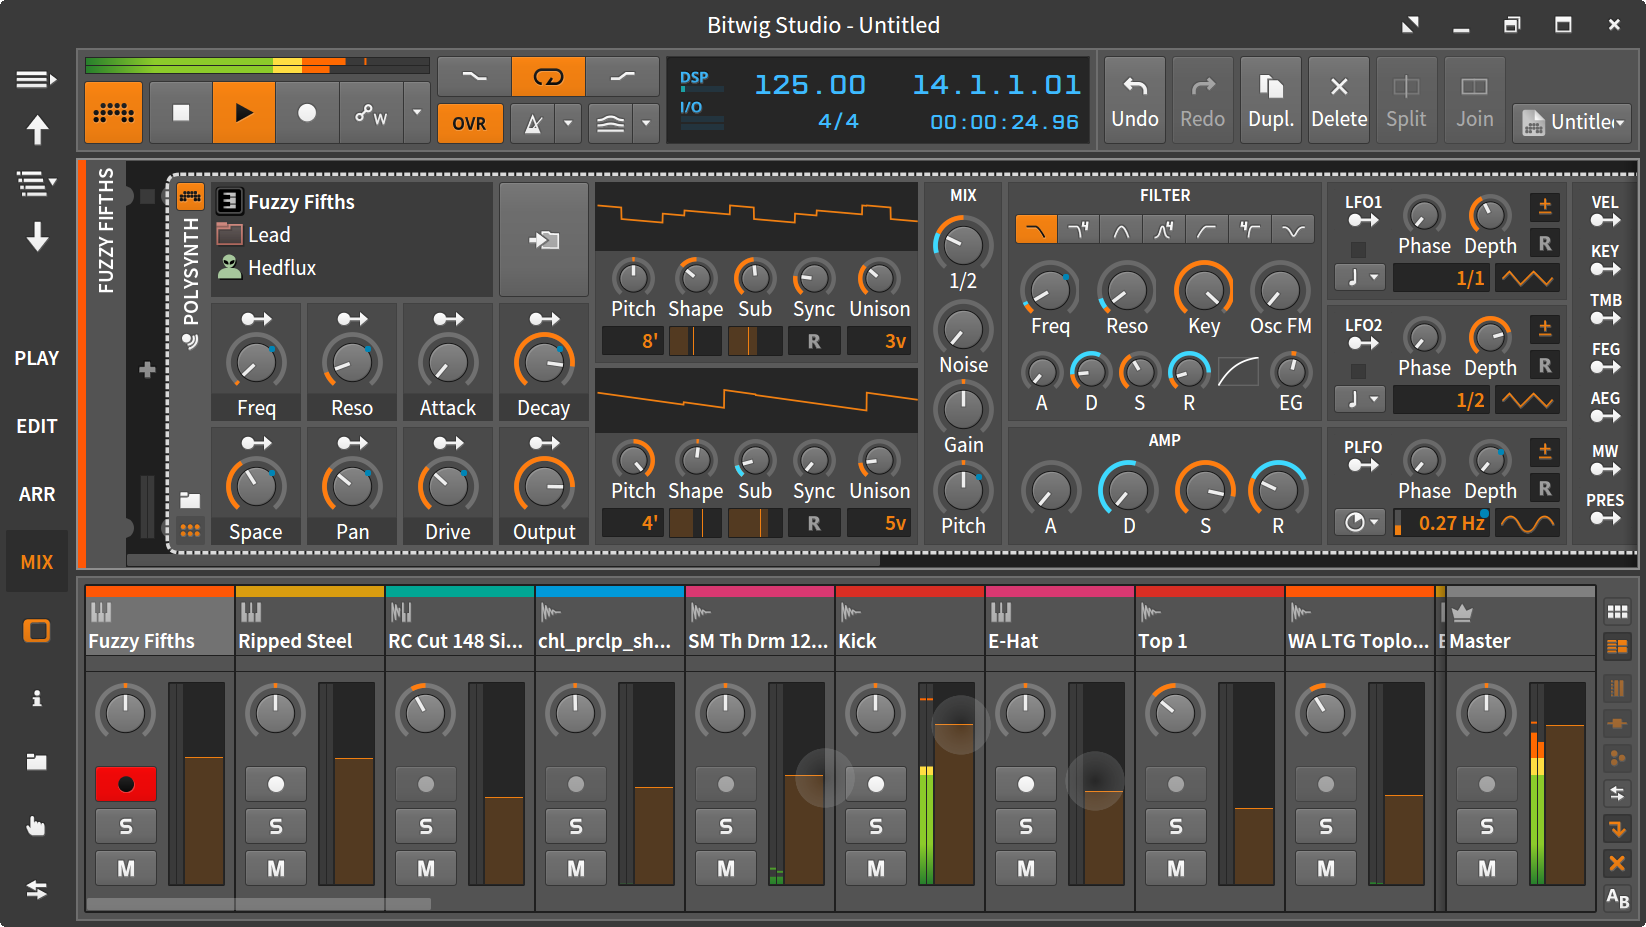Click the Delete button

[1339, 100]
